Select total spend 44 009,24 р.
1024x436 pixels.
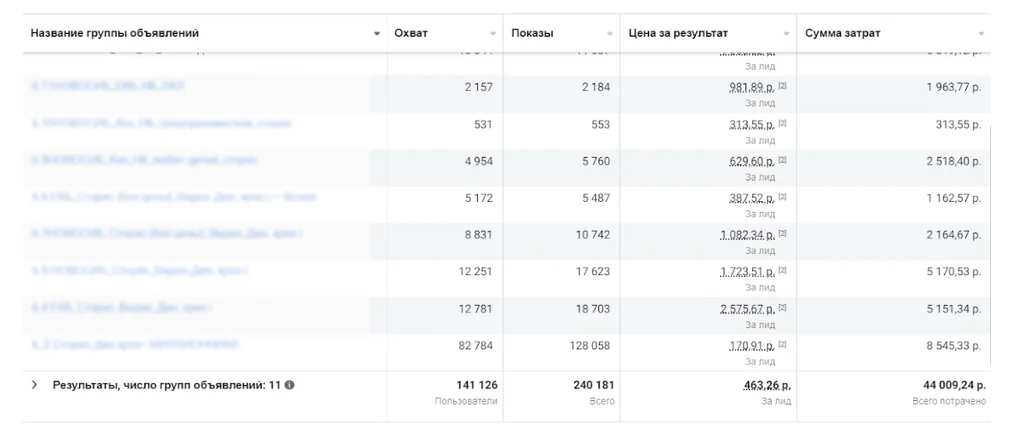point(953,385)
